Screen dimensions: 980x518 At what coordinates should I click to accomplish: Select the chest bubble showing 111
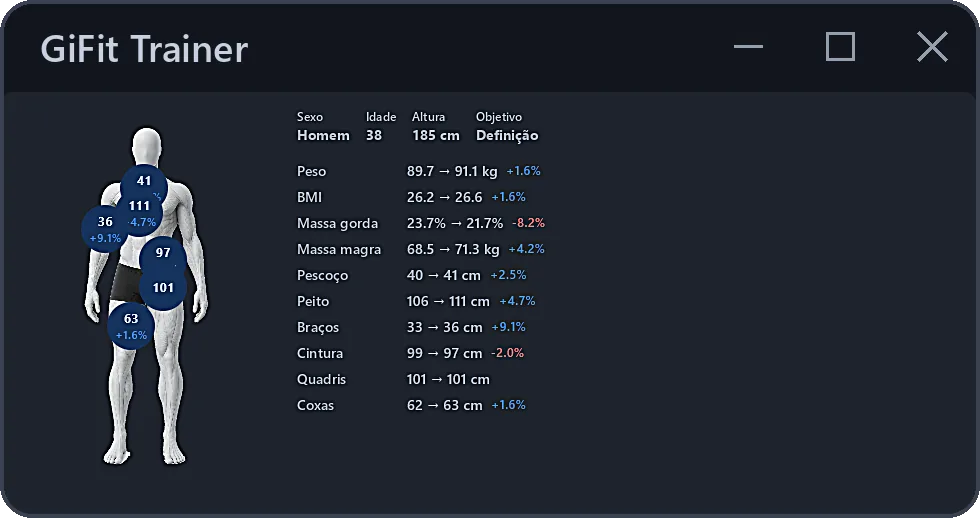coord(139,212)
